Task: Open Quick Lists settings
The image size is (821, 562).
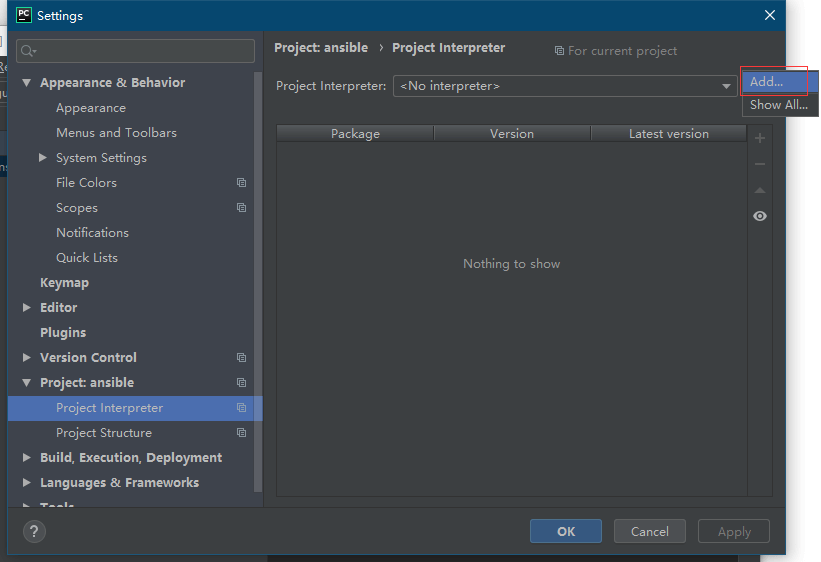Action: point(87,258)
